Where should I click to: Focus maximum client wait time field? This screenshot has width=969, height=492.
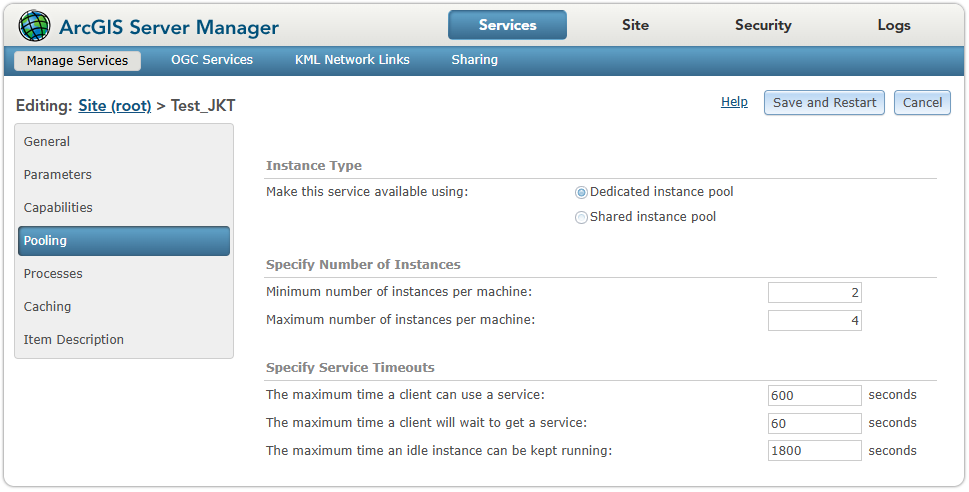(x=815, y=423)
